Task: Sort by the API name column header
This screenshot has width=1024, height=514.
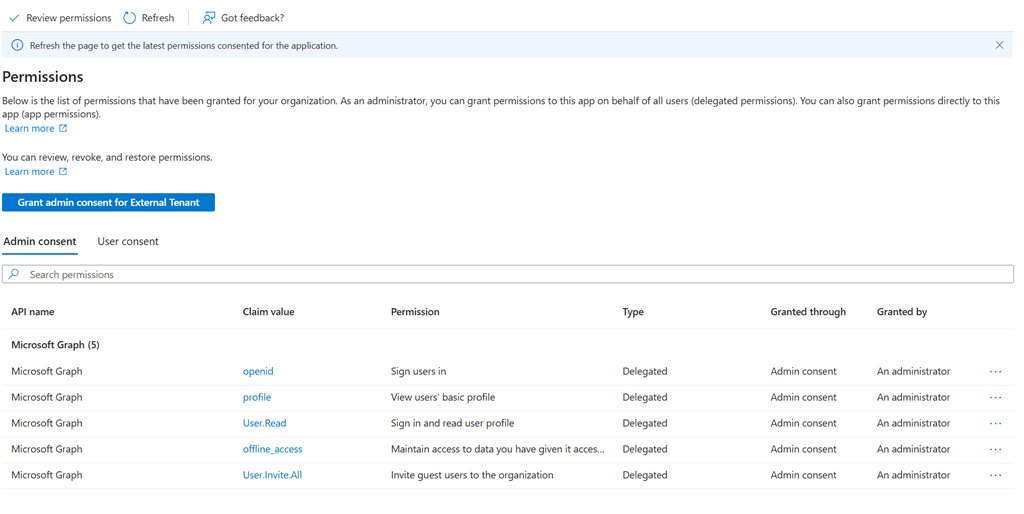Action: pos(33,312)
